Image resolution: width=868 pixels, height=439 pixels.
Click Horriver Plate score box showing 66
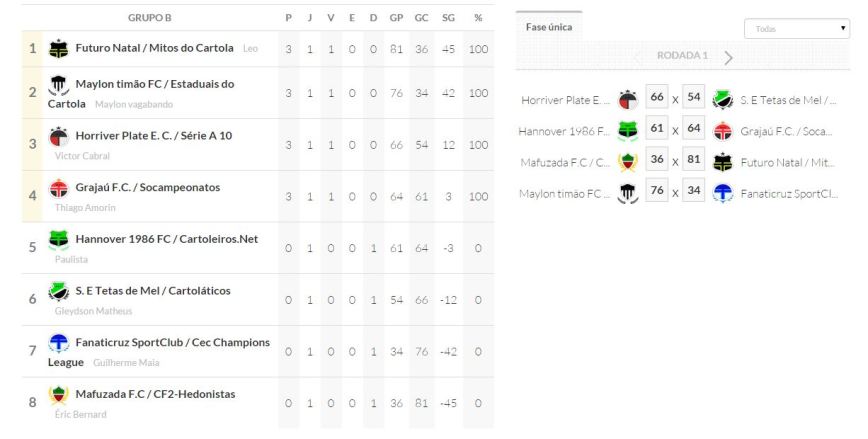pos(657,99)
